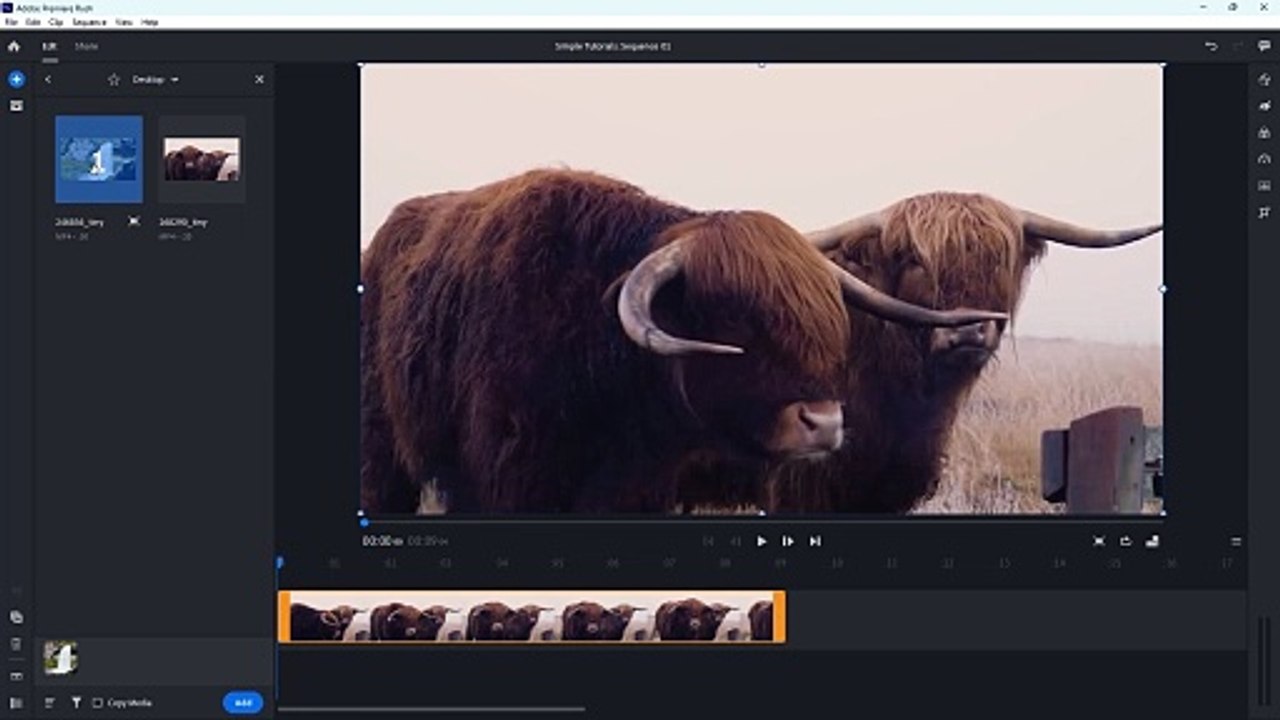Open the View menu

(x=124, y=22)
